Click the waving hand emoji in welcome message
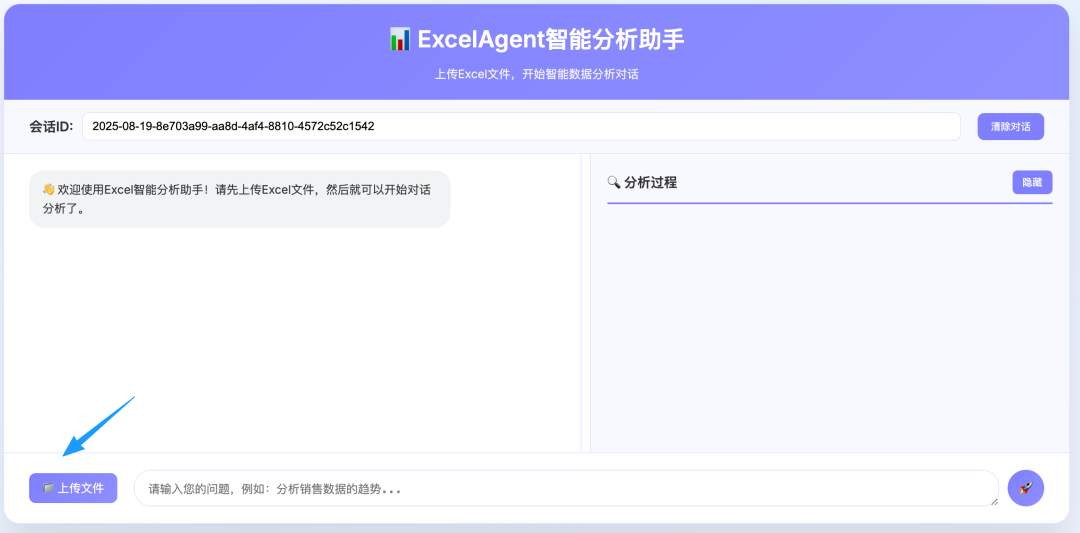This screenshot has width=1080, height=533. click(x=48, y=189)
